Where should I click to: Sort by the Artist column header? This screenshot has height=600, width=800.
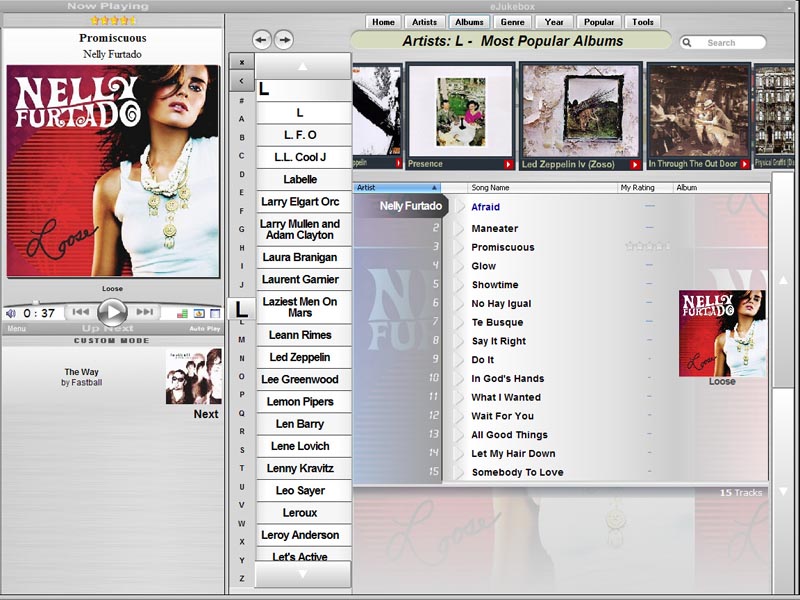pos(396,187)
